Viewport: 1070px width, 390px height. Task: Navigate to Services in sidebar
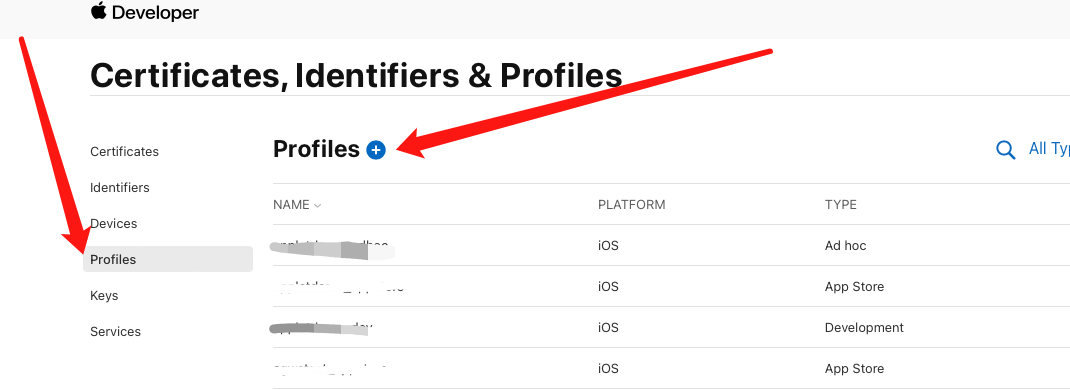coord(115,331)
